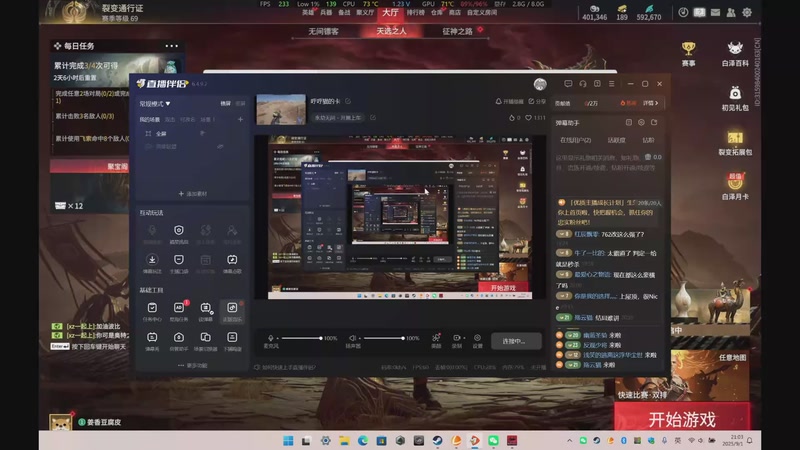800x450 pixels.
Task: Mute the 扬声器 speaker icon
Action: [x=352, y=338]
